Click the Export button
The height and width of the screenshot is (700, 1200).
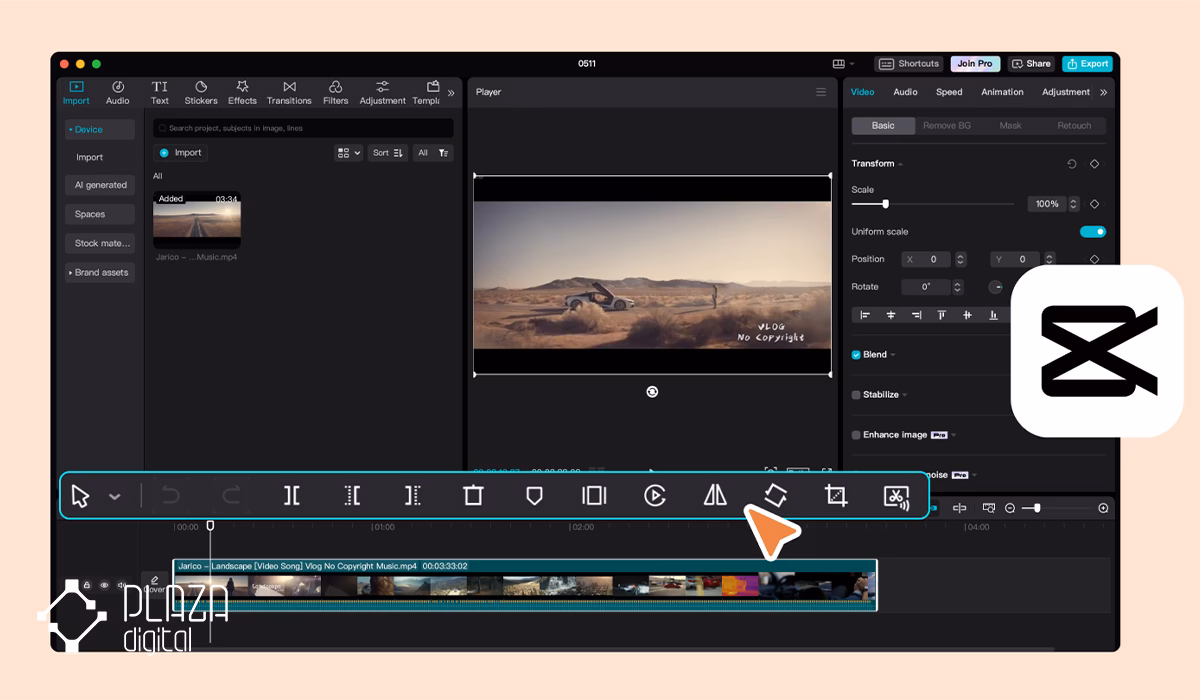pos(1087,64)
